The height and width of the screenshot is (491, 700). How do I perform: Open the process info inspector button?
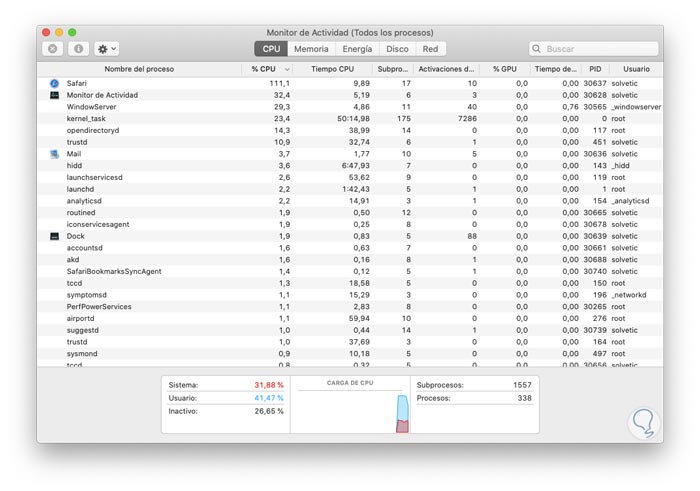point(79,49)
